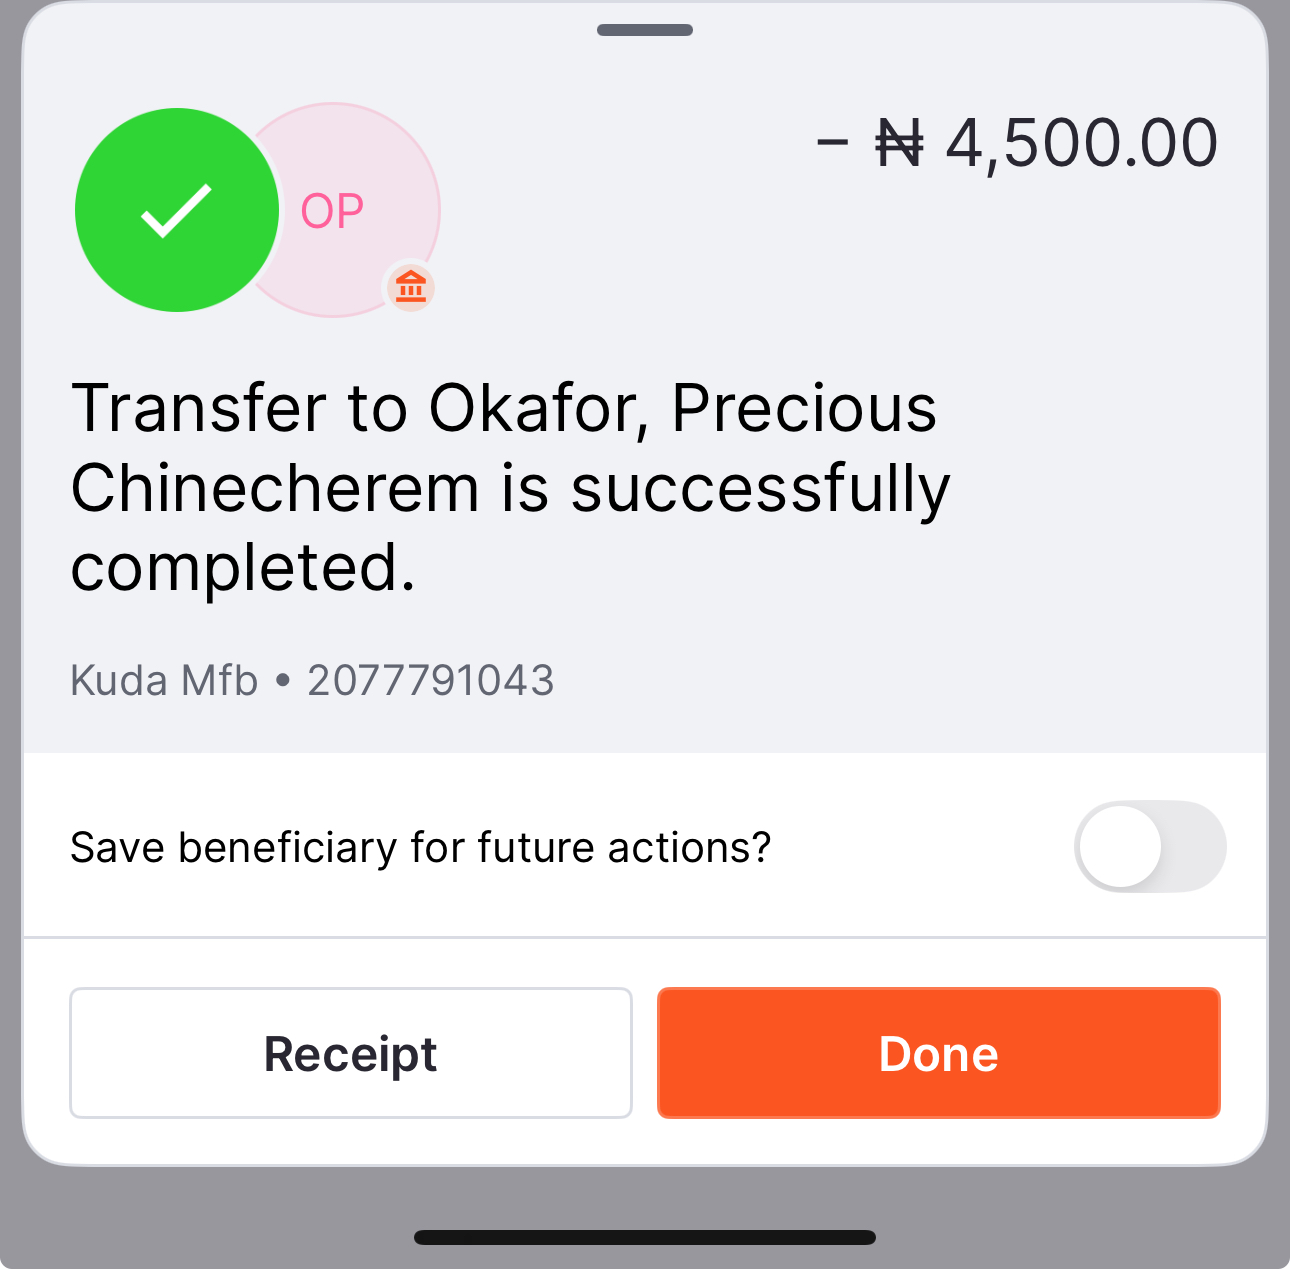This screenshot has width=1290, height=1269.
Task: Click the word 'completed.' in message
Action: tap(243, 568)
